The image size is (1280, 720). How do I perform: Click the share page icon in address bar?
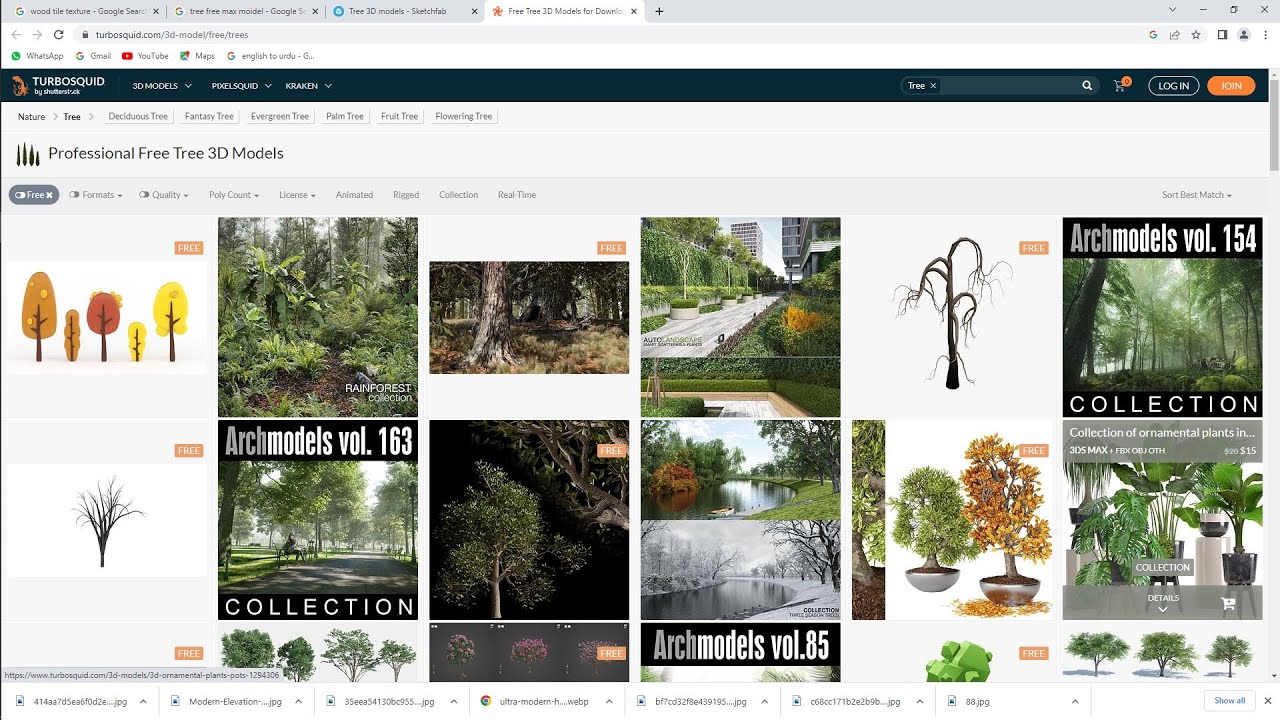pos(1175,34)
